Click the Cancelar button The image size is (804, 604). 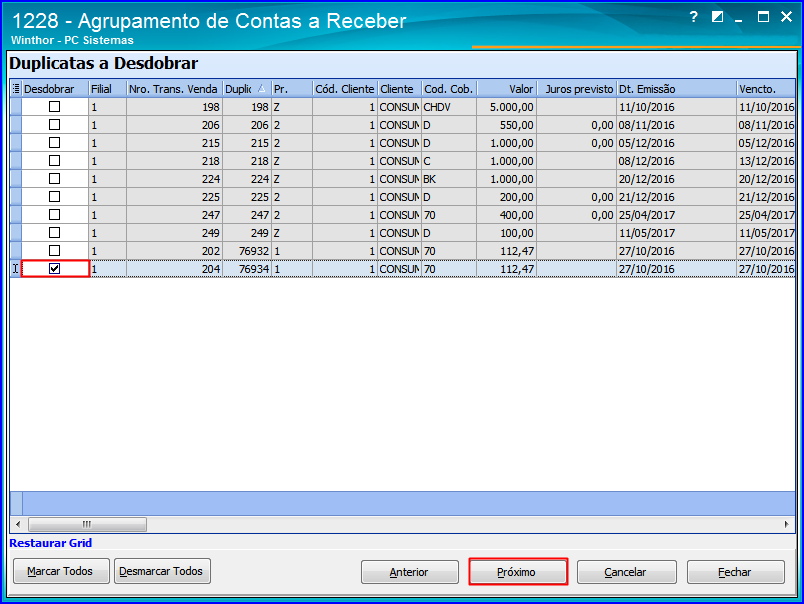pyautogui.click(x=627, y=572)
